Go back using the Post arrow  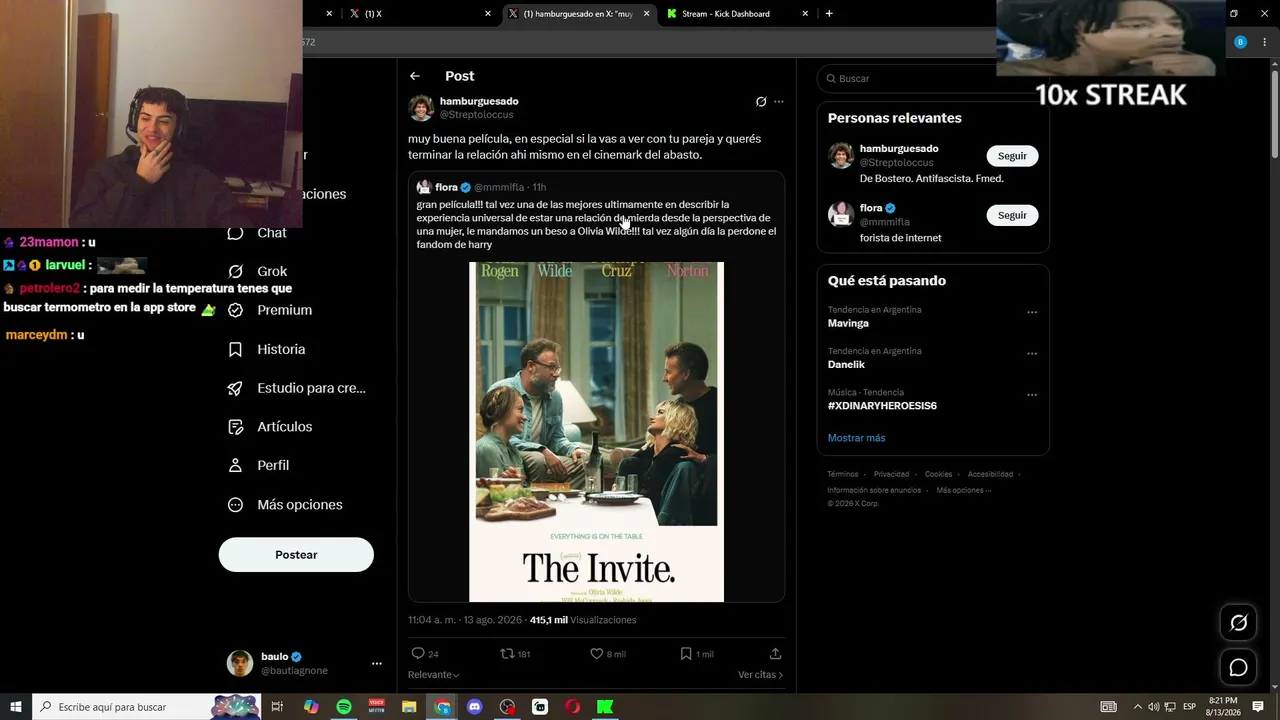click(415, 76)
